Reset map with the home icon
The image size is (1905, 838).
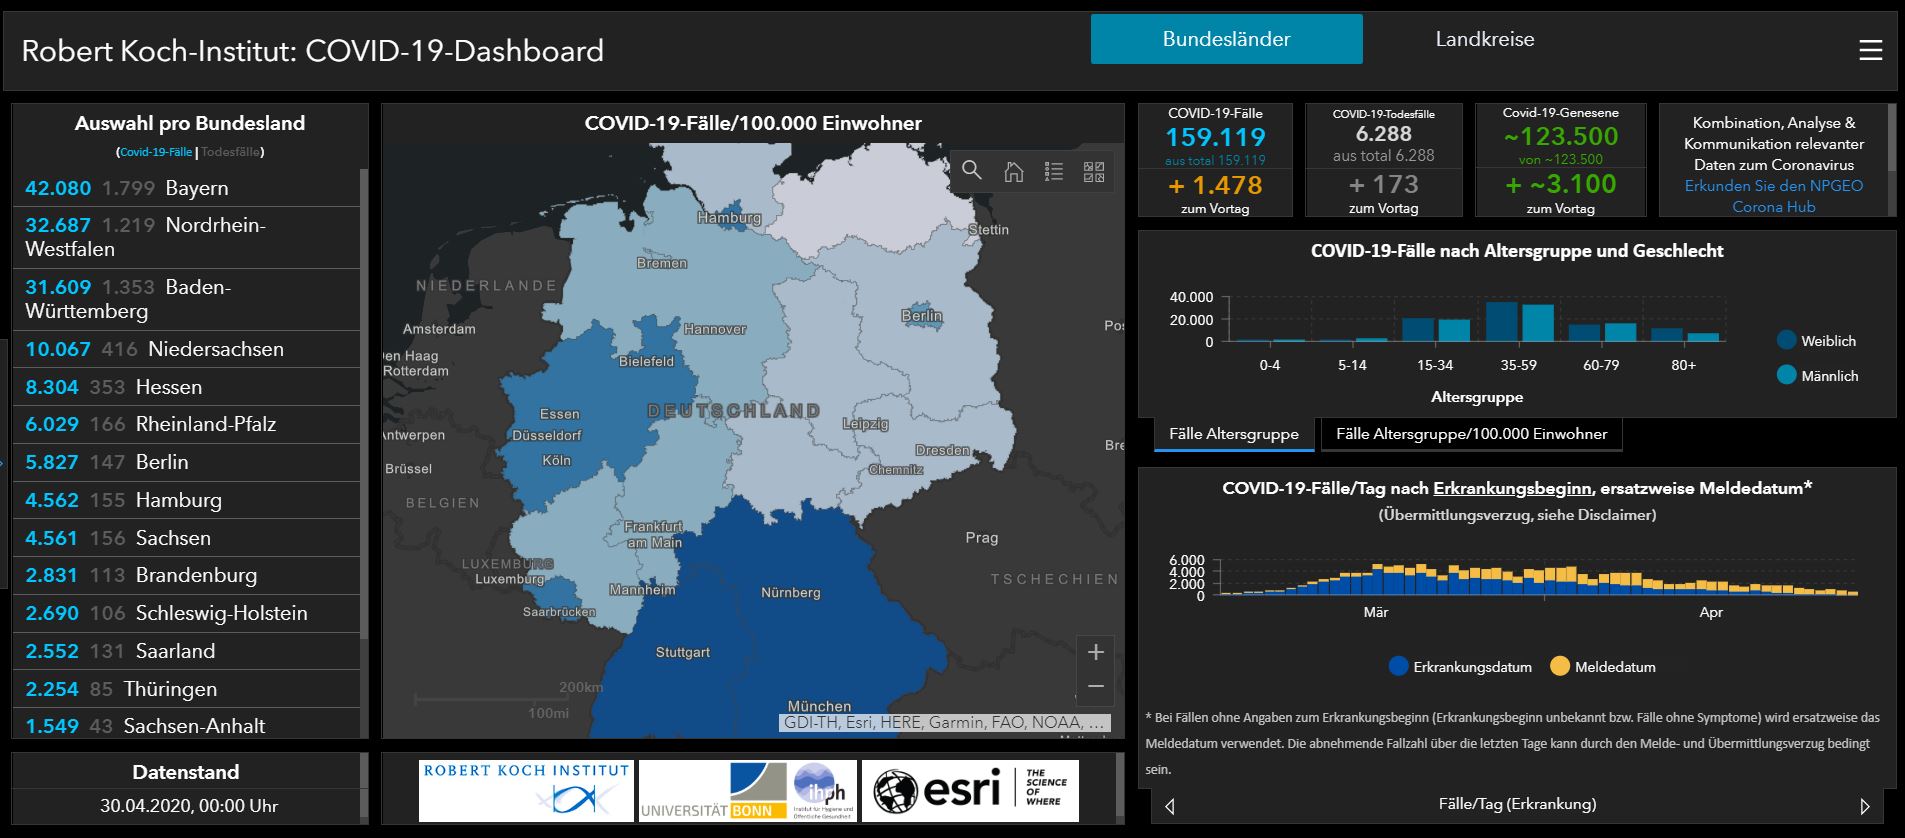pyautogui.click(x=1013, y=172)
